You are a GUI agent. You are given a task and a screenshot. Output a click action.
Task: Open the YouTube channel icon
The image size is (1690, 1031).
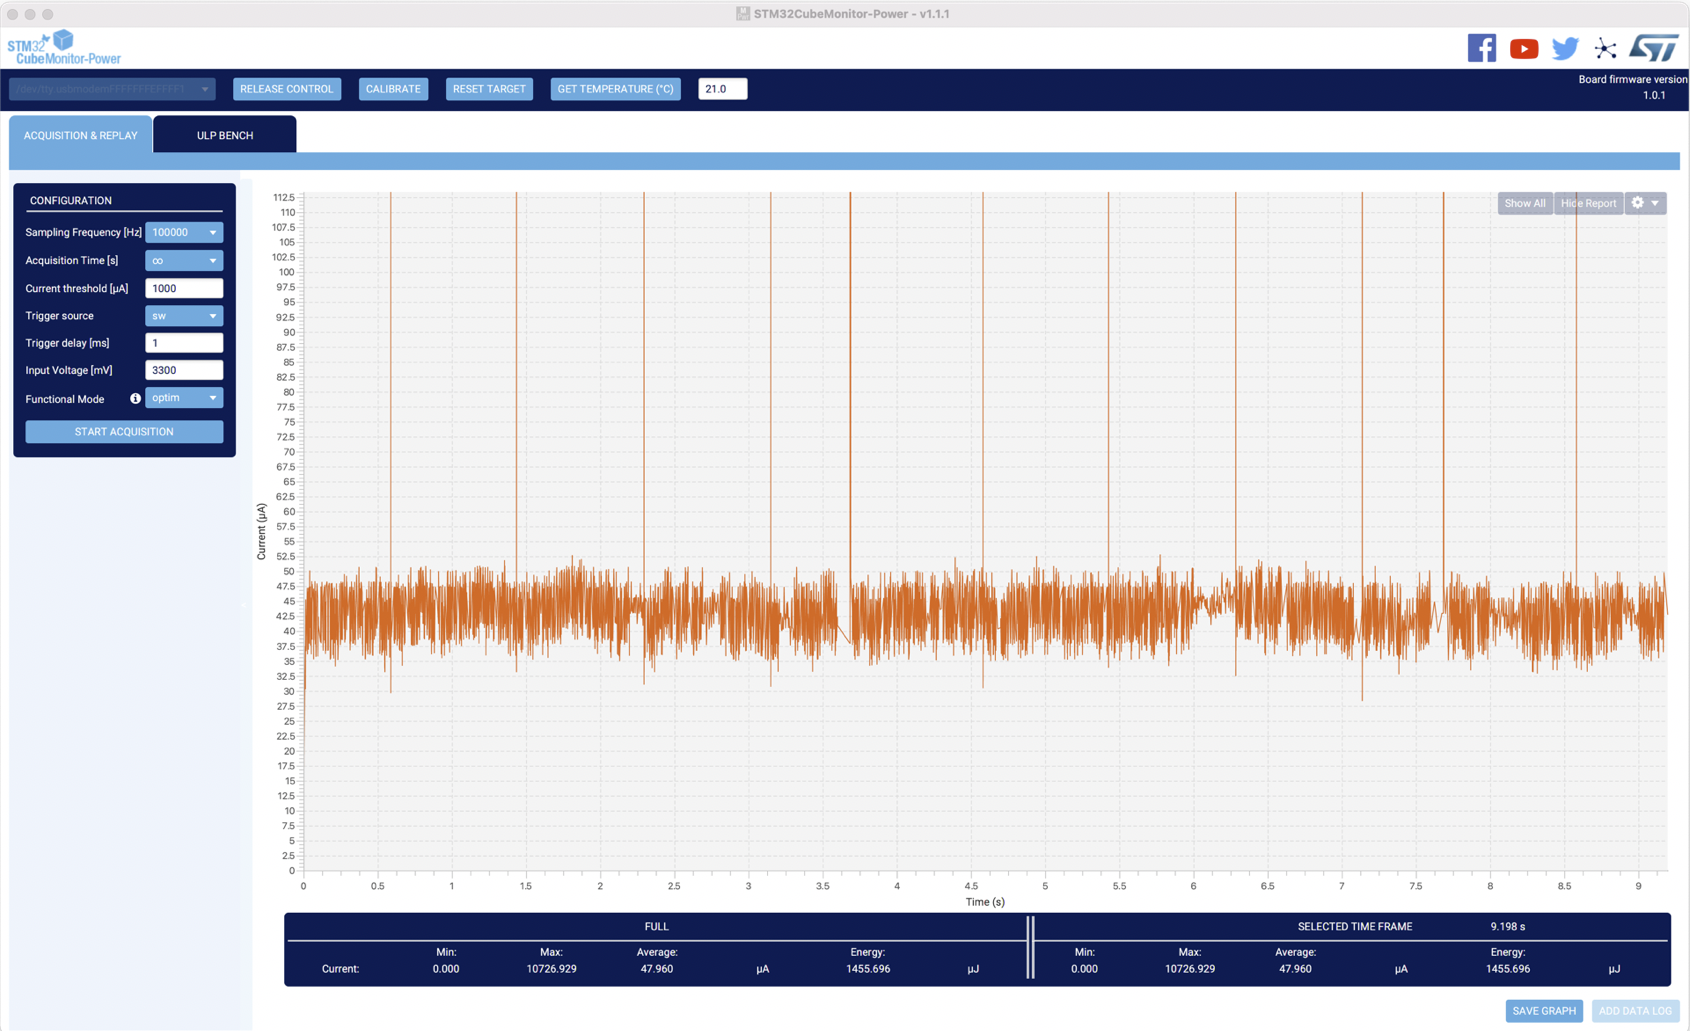[x=1524, y=48]
